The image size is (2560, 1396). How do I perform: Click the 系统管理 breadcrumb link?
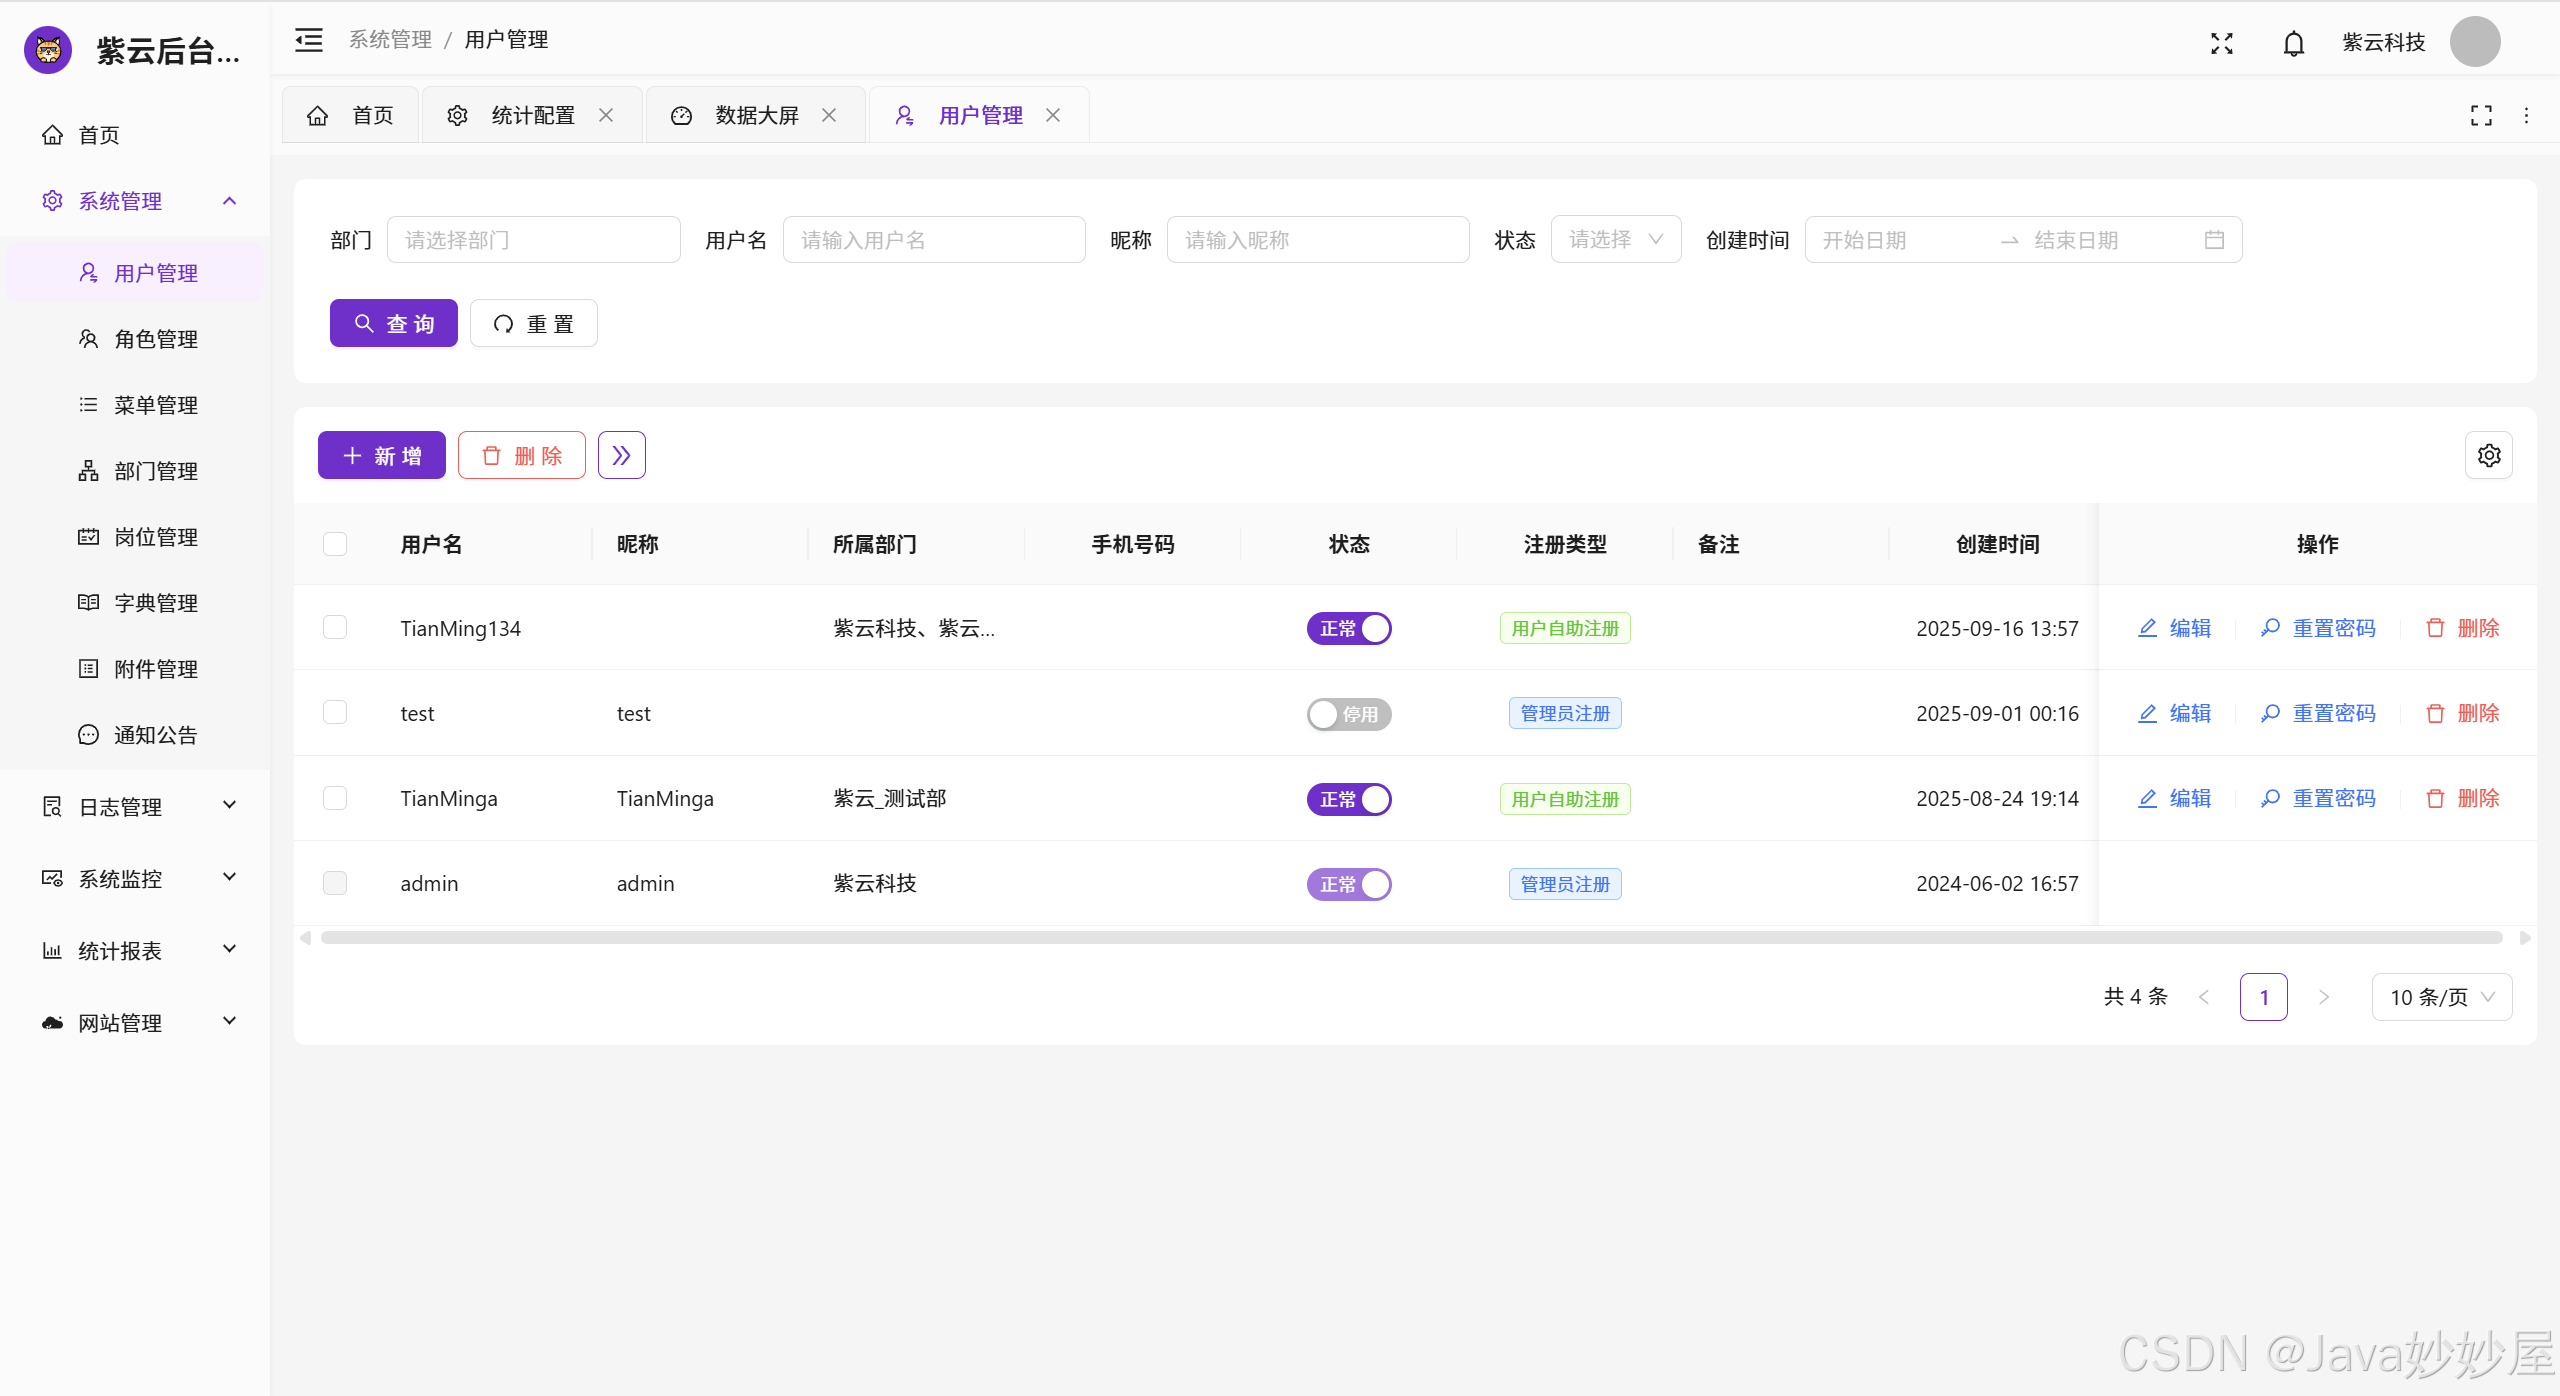coord(390,40)
